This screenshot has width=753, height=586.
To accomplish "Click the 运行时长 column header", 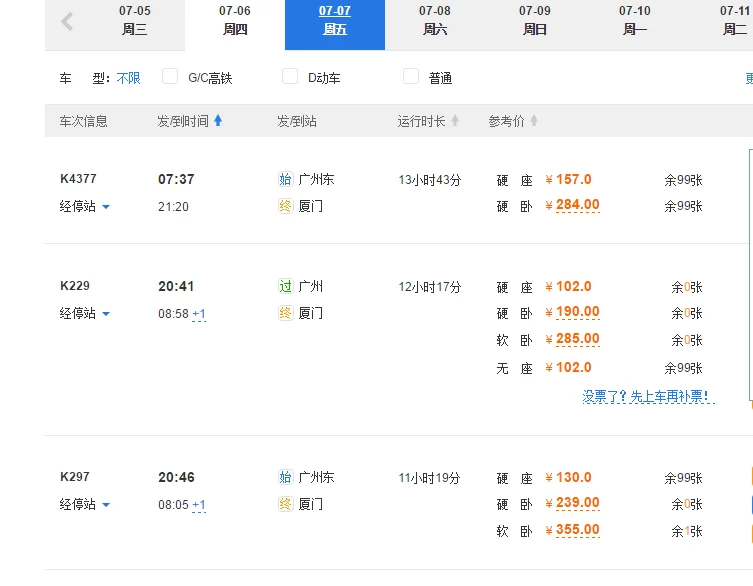I will [x=422, y=121].
